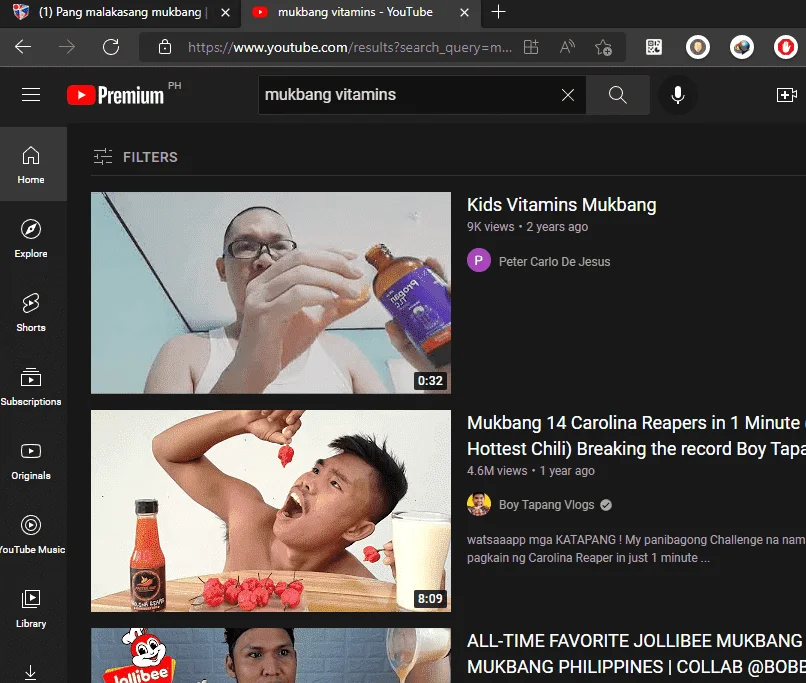The height and width of the screenshot is (683, 806).
Task: Open Home in the sidebar
Action: click(31, 164)
